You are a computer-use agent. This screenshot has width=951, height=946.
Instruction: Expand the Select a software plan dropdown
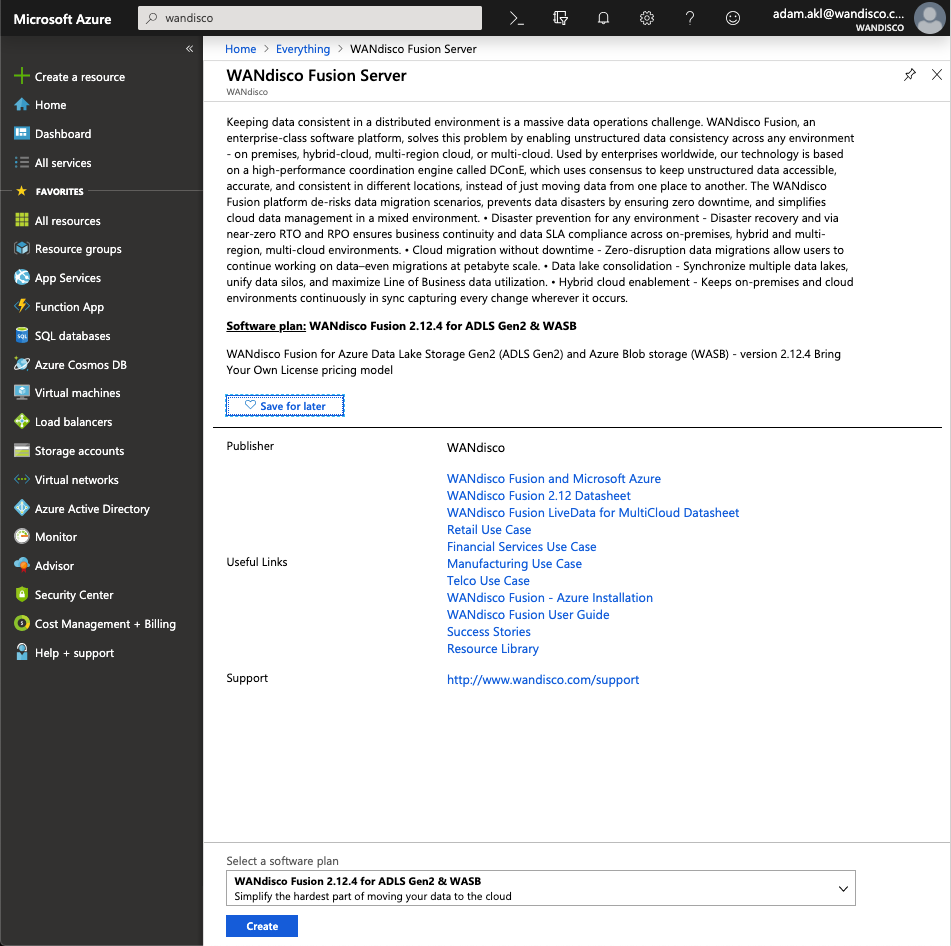point(540,888)
